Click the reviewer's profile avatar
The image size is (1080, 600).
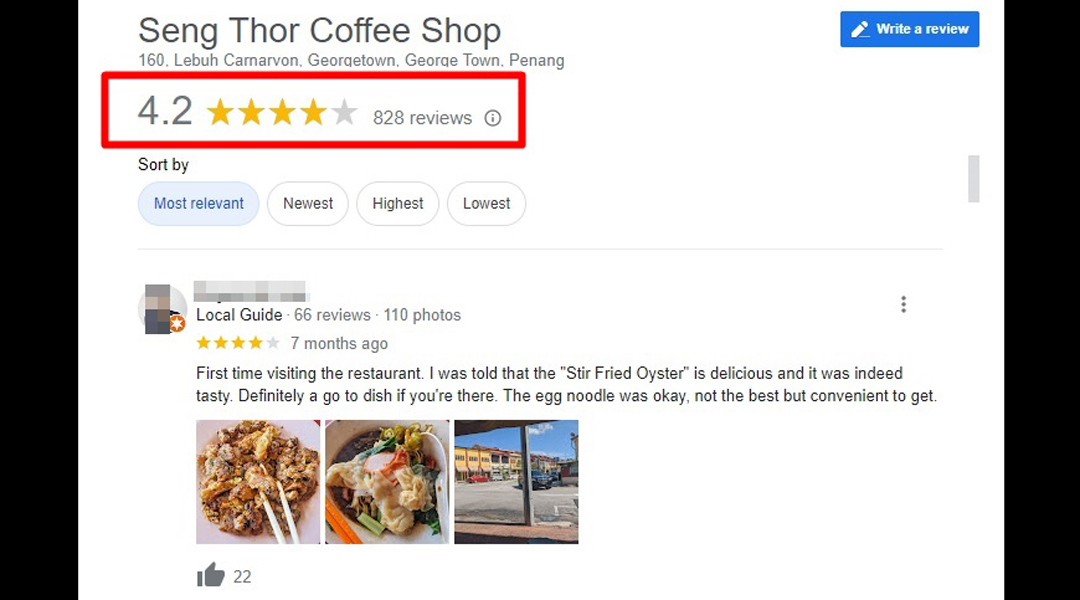[x=163, y=309]
